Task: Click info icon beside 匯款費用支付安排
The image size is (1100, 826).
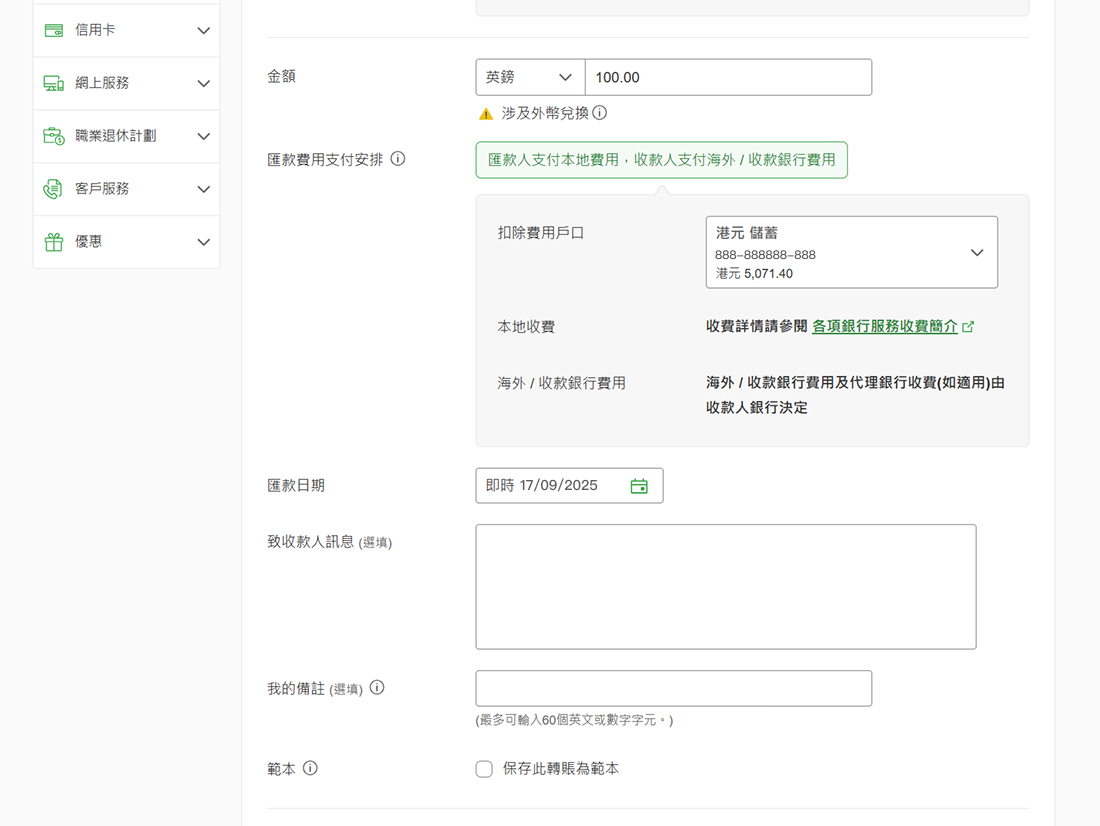Action: tap(398, 159)
